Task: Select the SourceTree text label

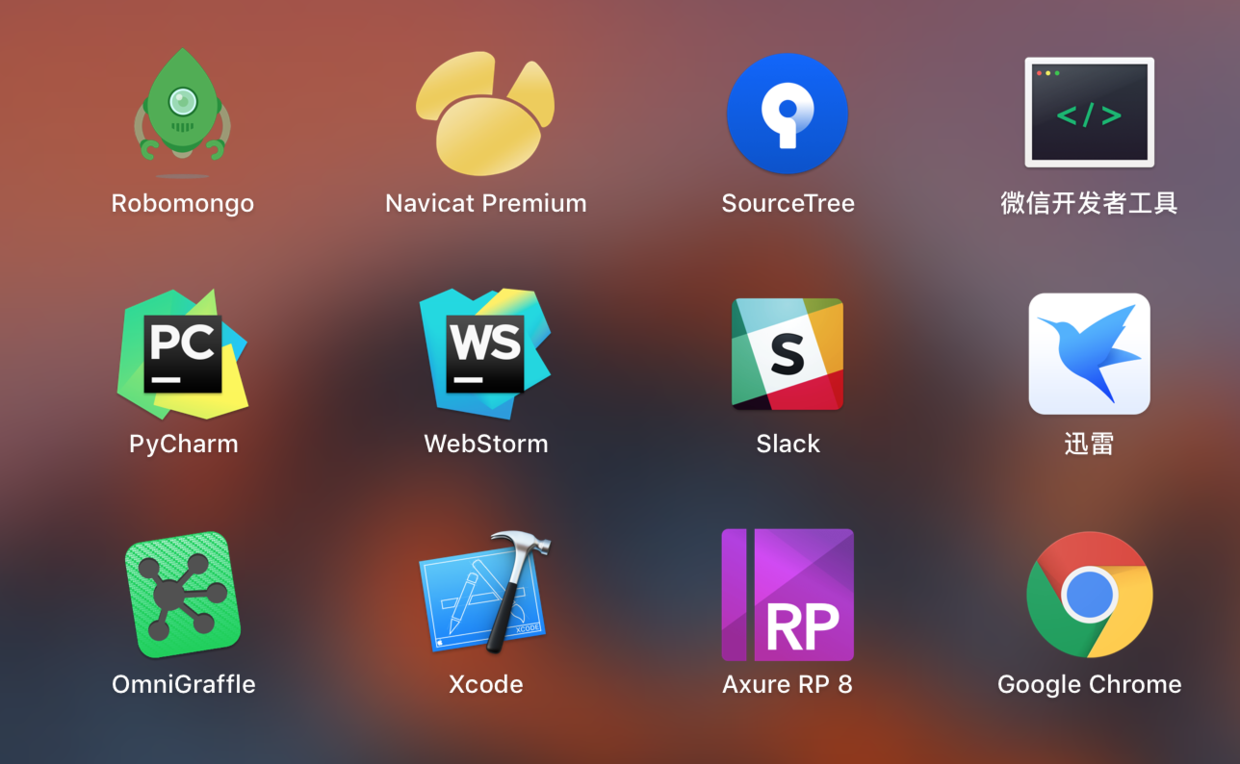Action: coord(788,203)
